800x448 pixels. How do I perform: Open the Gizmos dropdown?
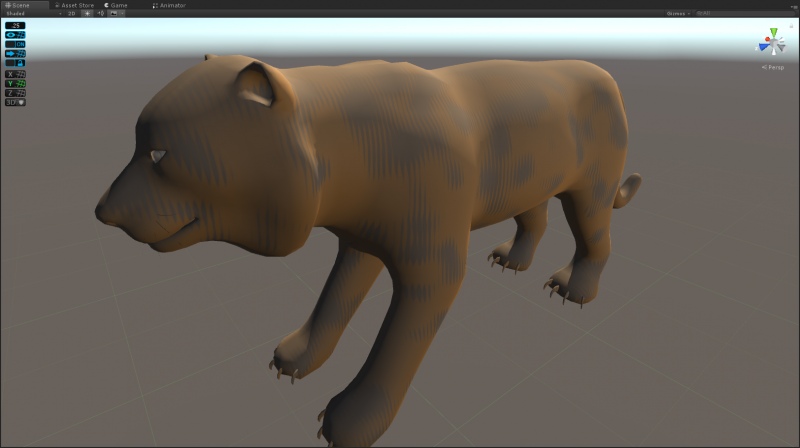679,14
